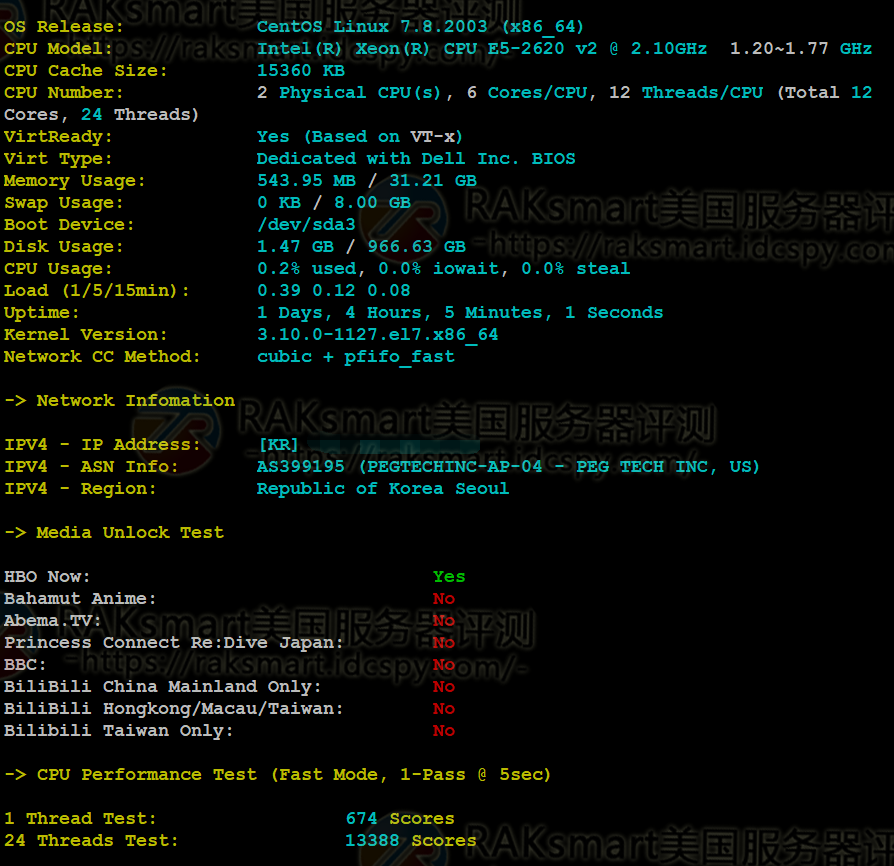Click the "No" result for Abema.TV
The height and width of the screenshot is (866, 894).
[x=444, y=621]
